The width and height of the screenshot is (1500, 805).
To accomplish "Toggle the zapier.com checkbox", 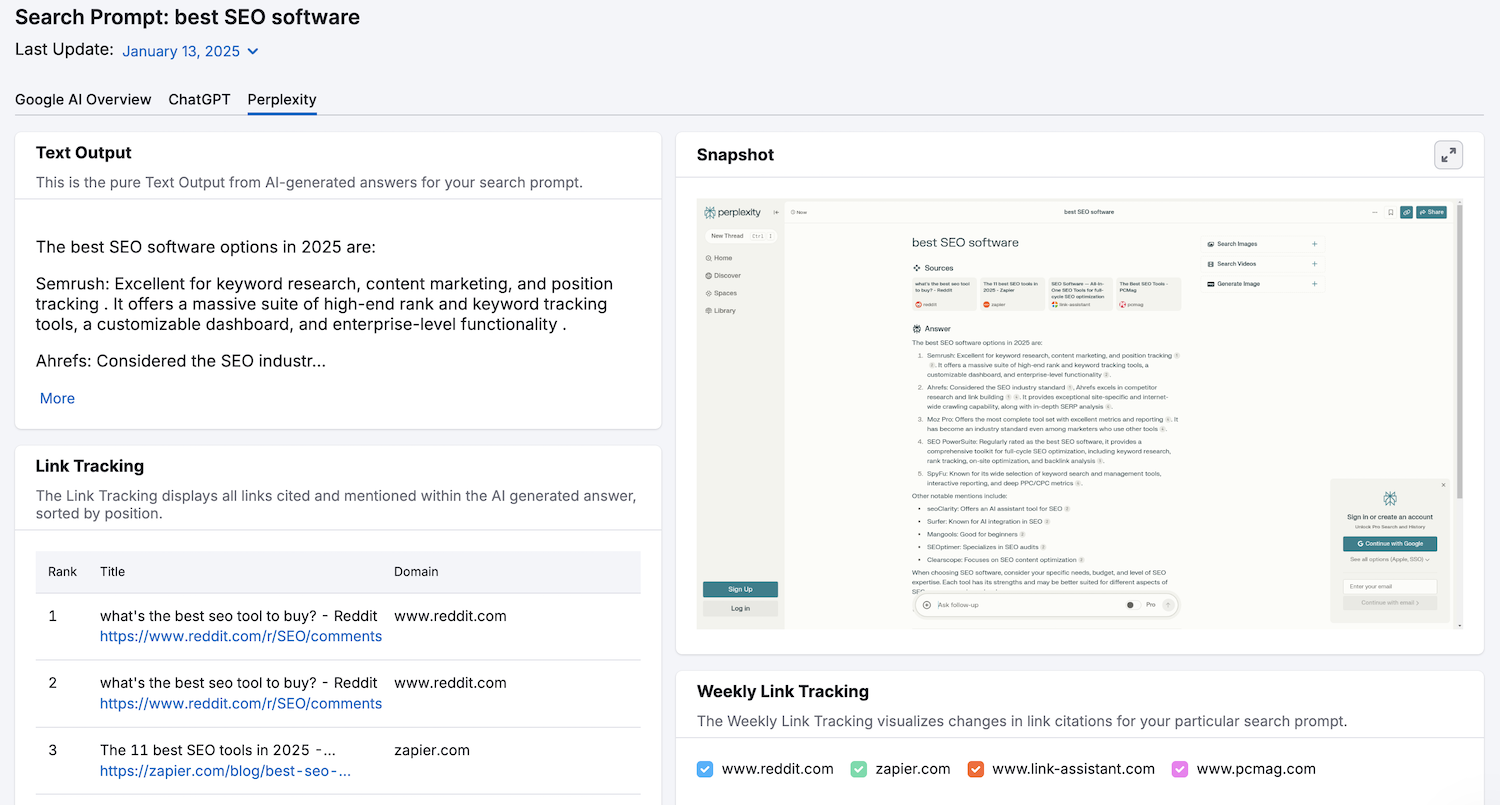I will [x=858, y=769].
